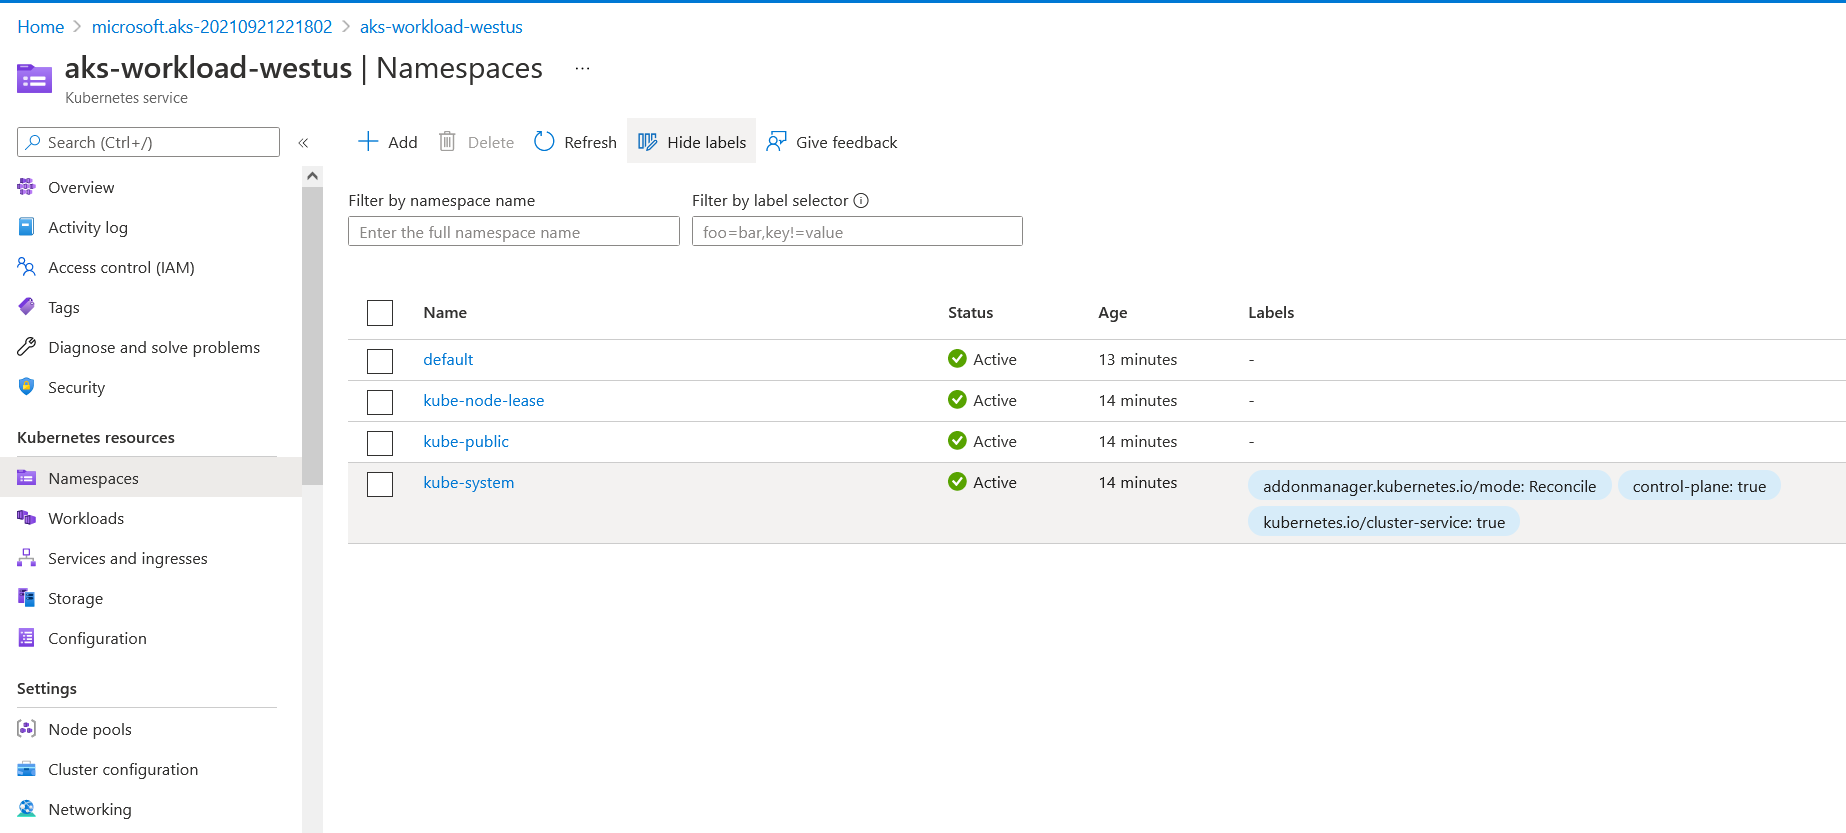Click the control-plane: true label

pos(1699,486)
